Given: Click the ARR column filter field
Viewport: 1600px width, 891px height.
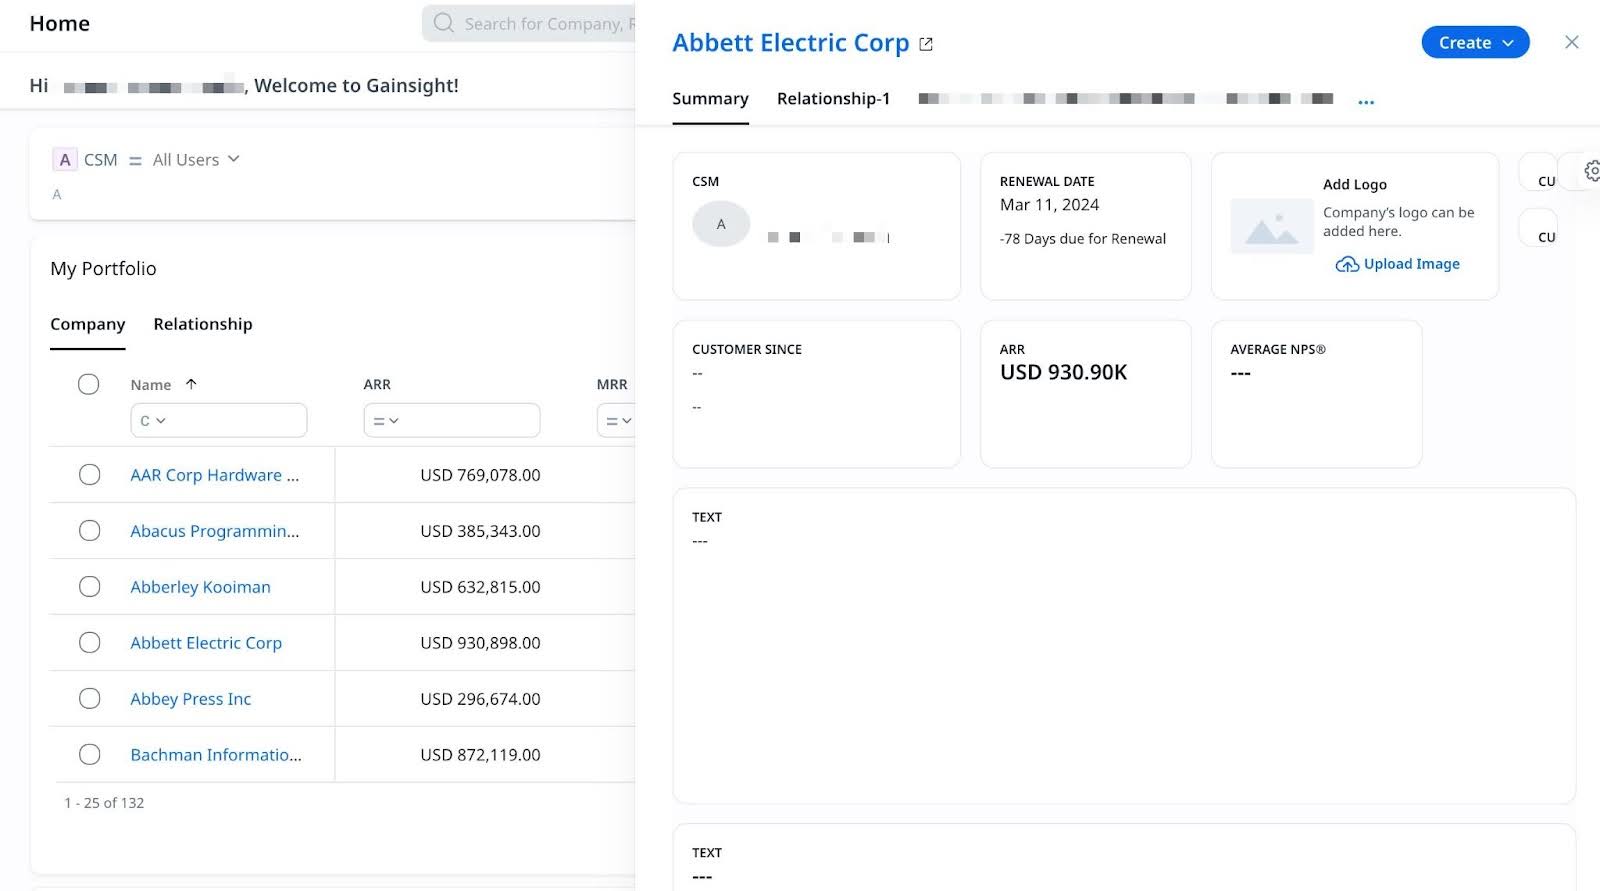Looking at the screenshot, I should point(452,421).
